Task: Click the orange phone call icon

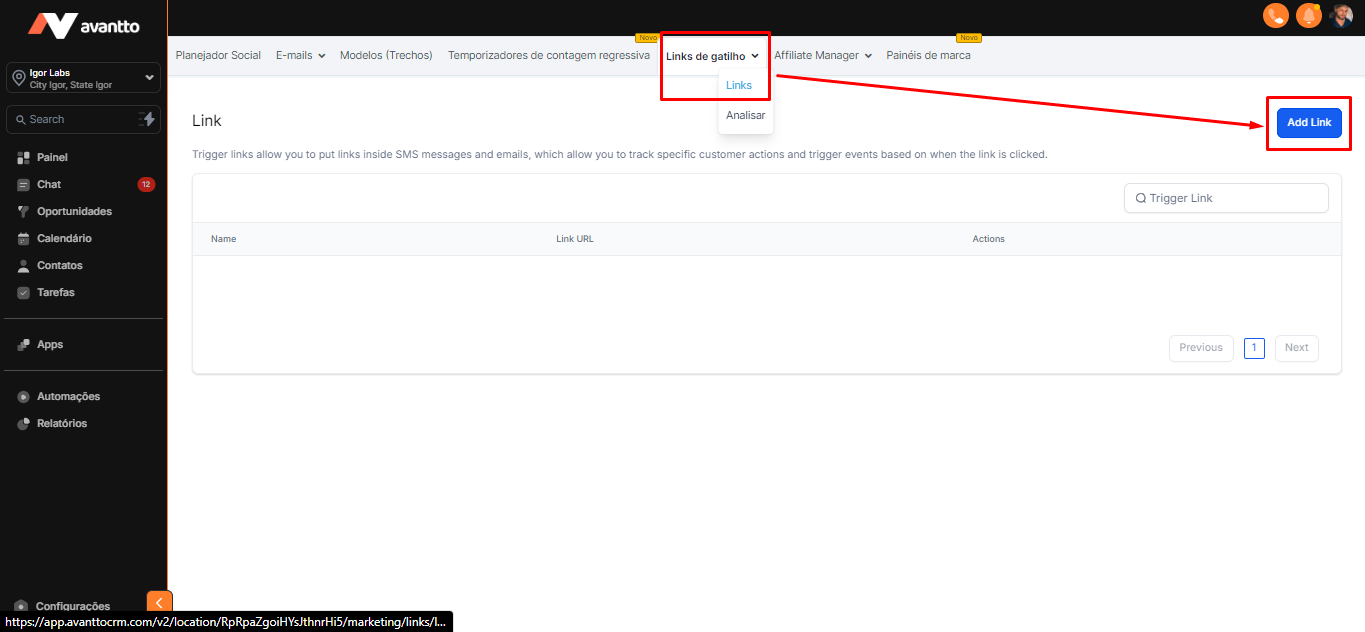Action: pyautogui.click(x=1275, y=16)
